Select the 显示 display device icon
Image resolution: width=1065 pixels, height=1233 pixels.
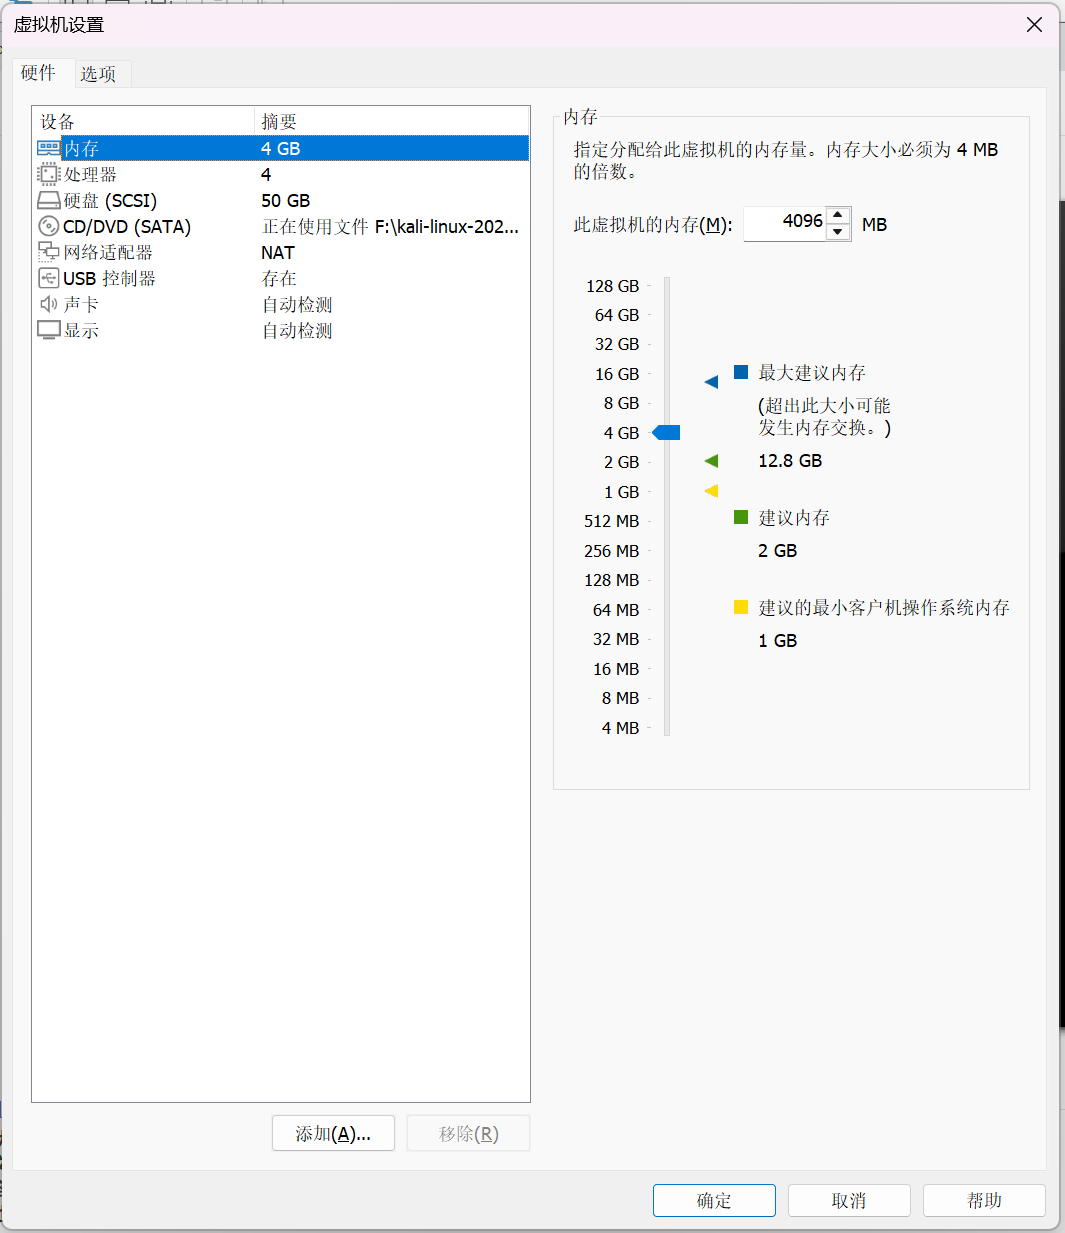pos(49,330)
